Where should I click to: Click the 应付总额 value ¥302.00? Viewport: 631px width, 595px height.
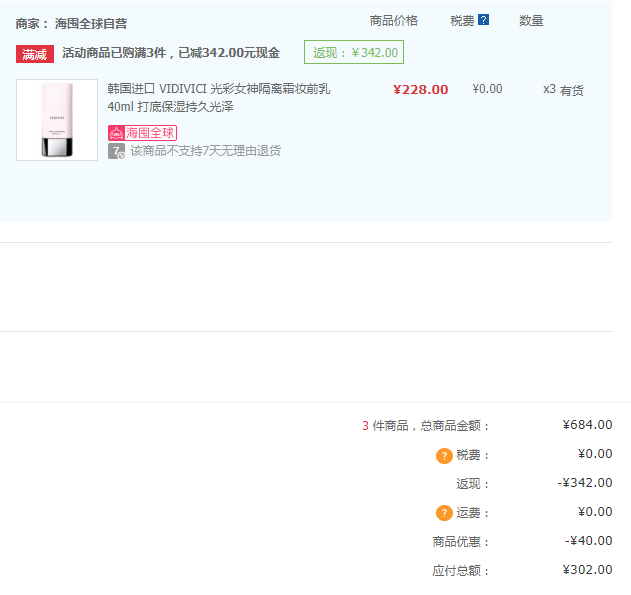coord(588,570)
